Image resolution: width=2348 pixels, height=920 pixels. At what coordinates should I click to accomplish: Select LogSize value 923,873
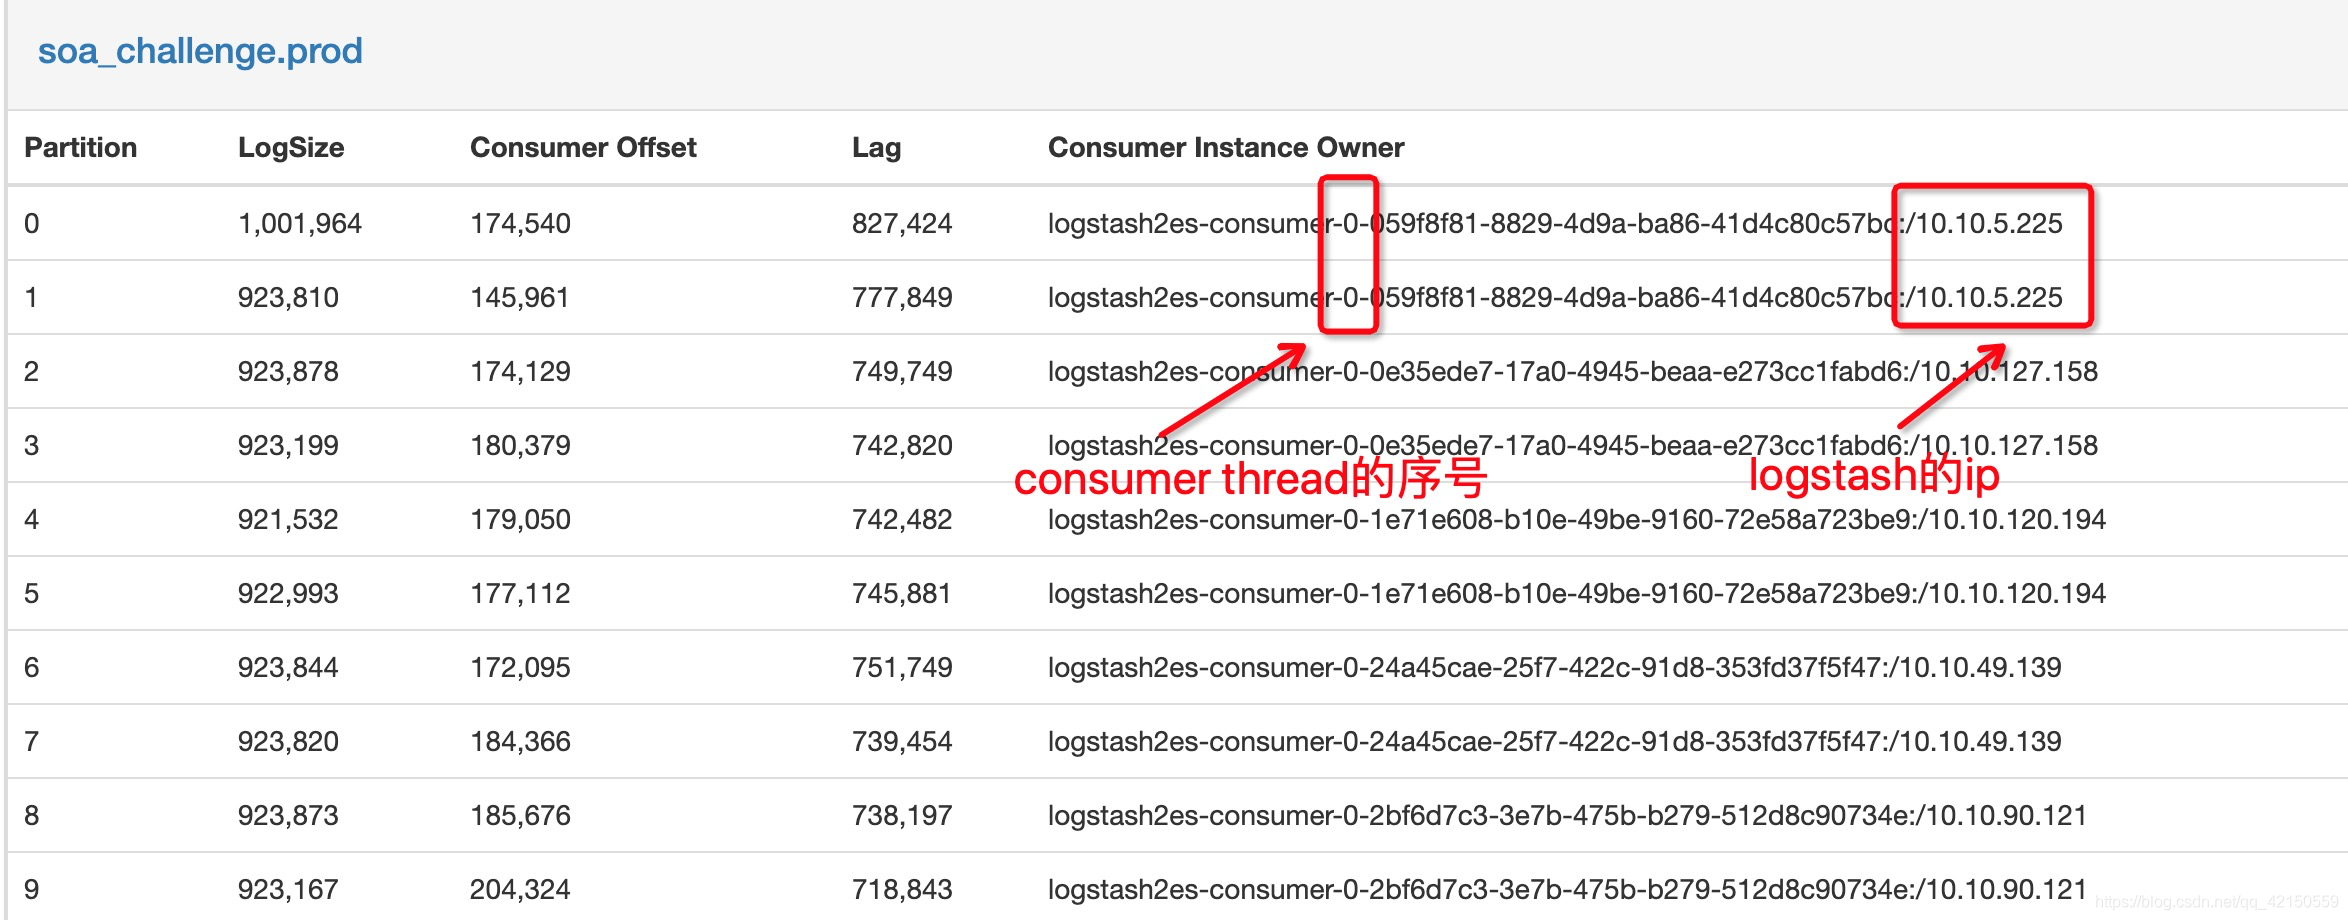click(288, 815)
